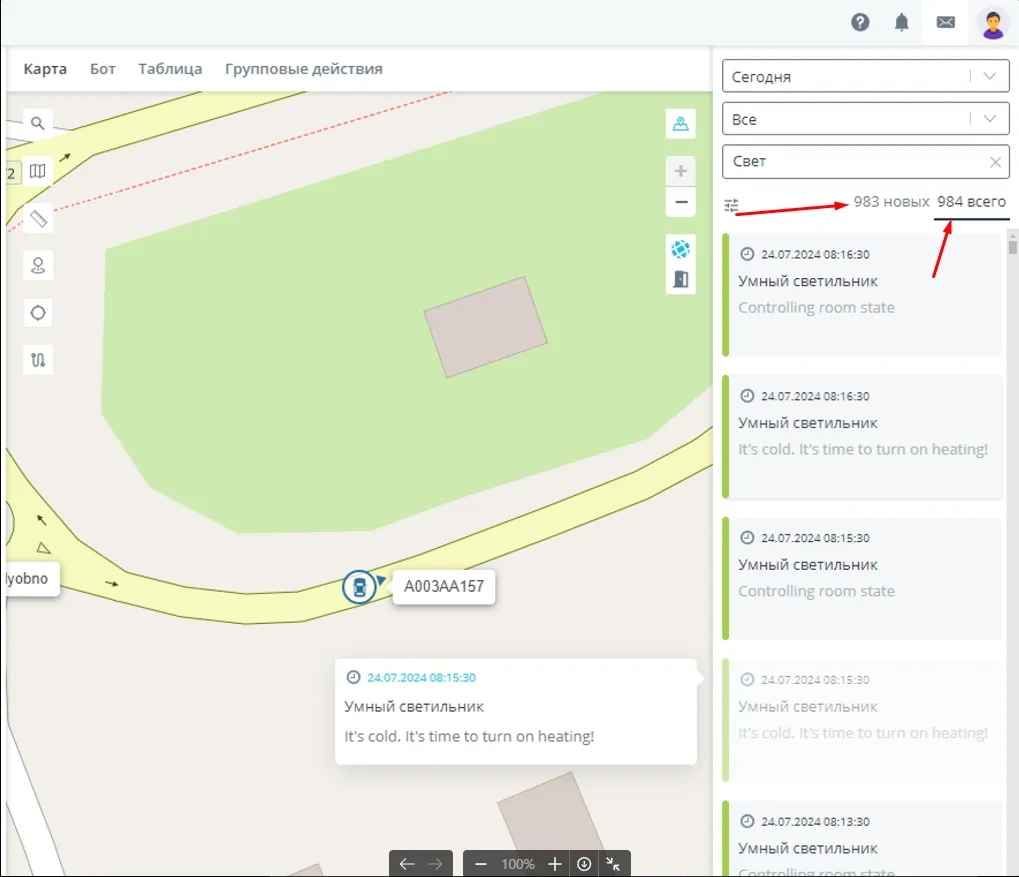Screen dimensions: 1019x877
Task: Click the A003AA157 vehicle label
Action: click(x=444, y=586)
